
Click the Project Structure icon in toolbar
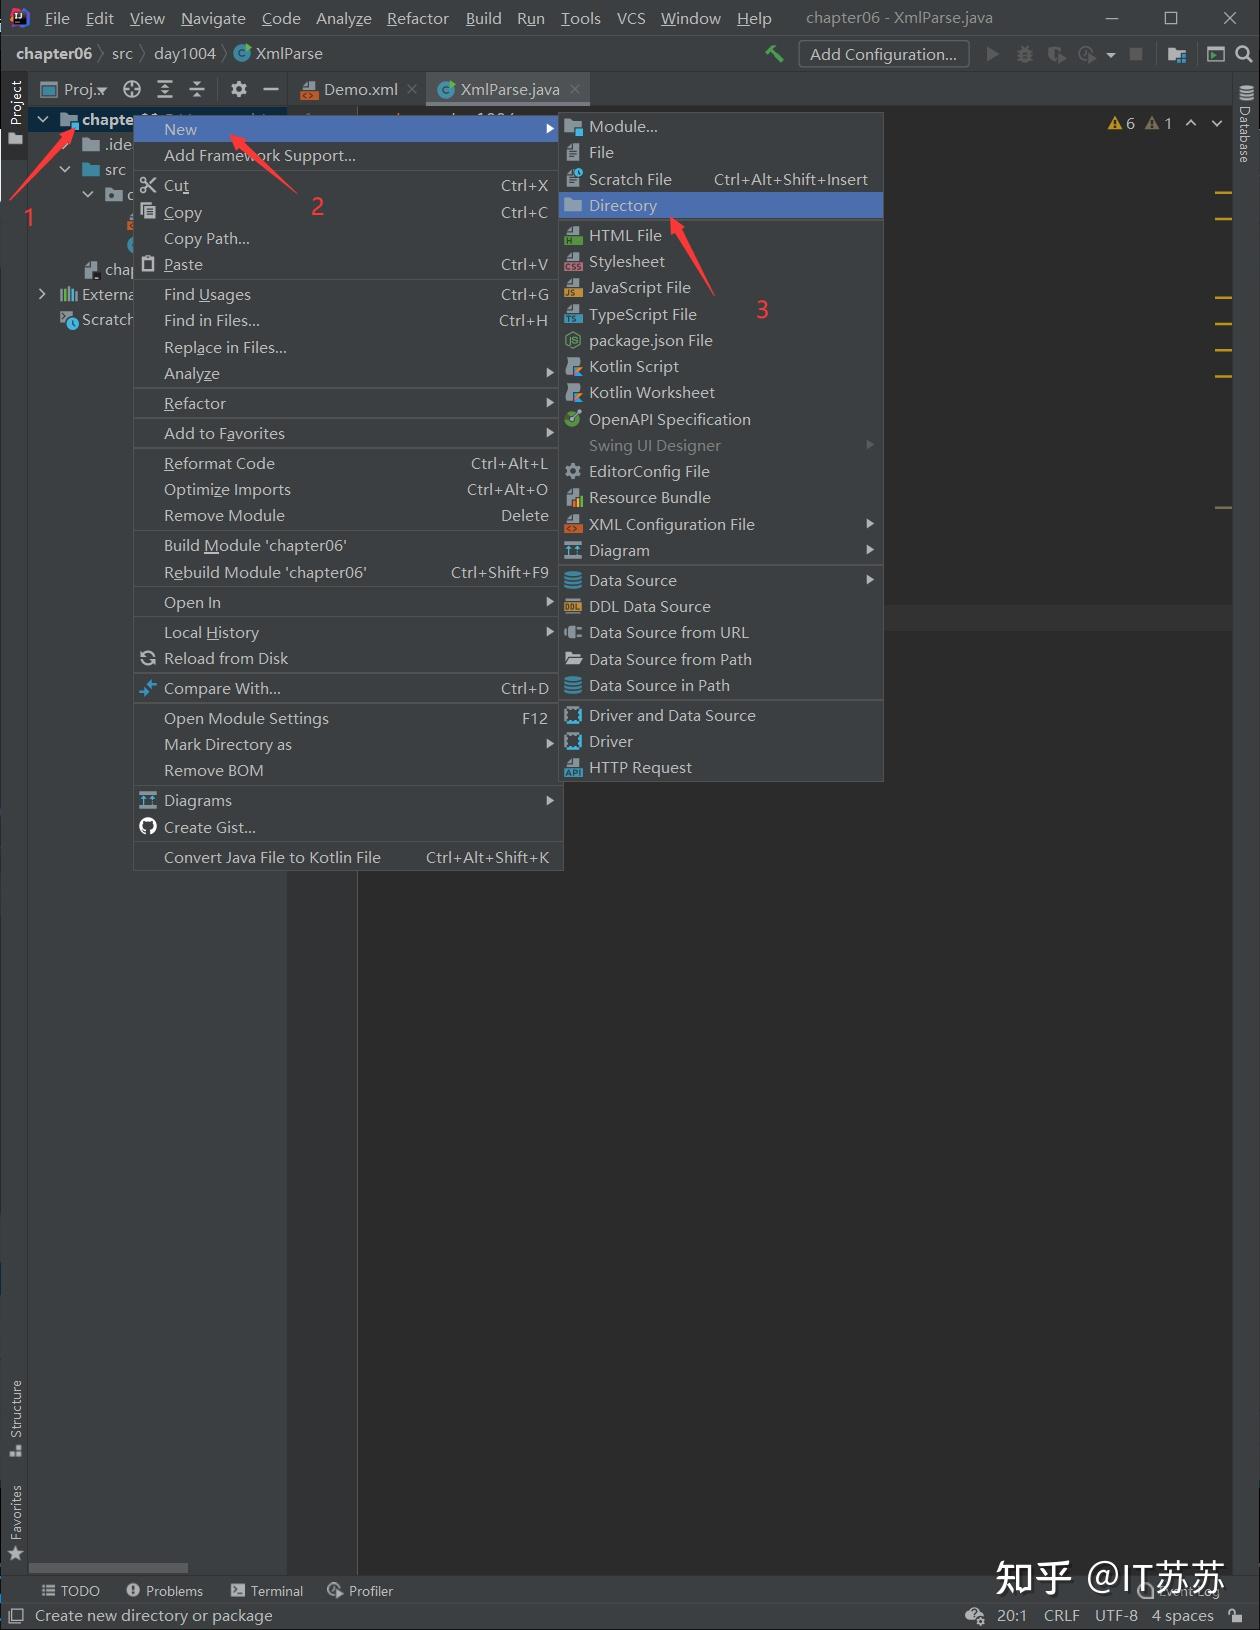[1177, 54]
